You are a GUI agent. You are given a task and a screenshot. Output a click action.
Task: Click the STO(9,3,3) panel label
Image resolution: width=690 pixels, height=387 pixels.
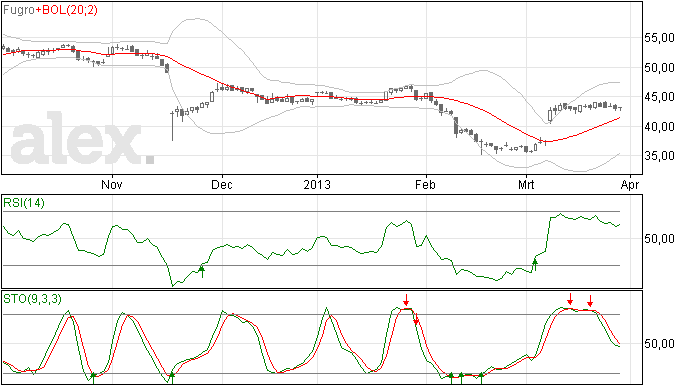tap(32, 299)
